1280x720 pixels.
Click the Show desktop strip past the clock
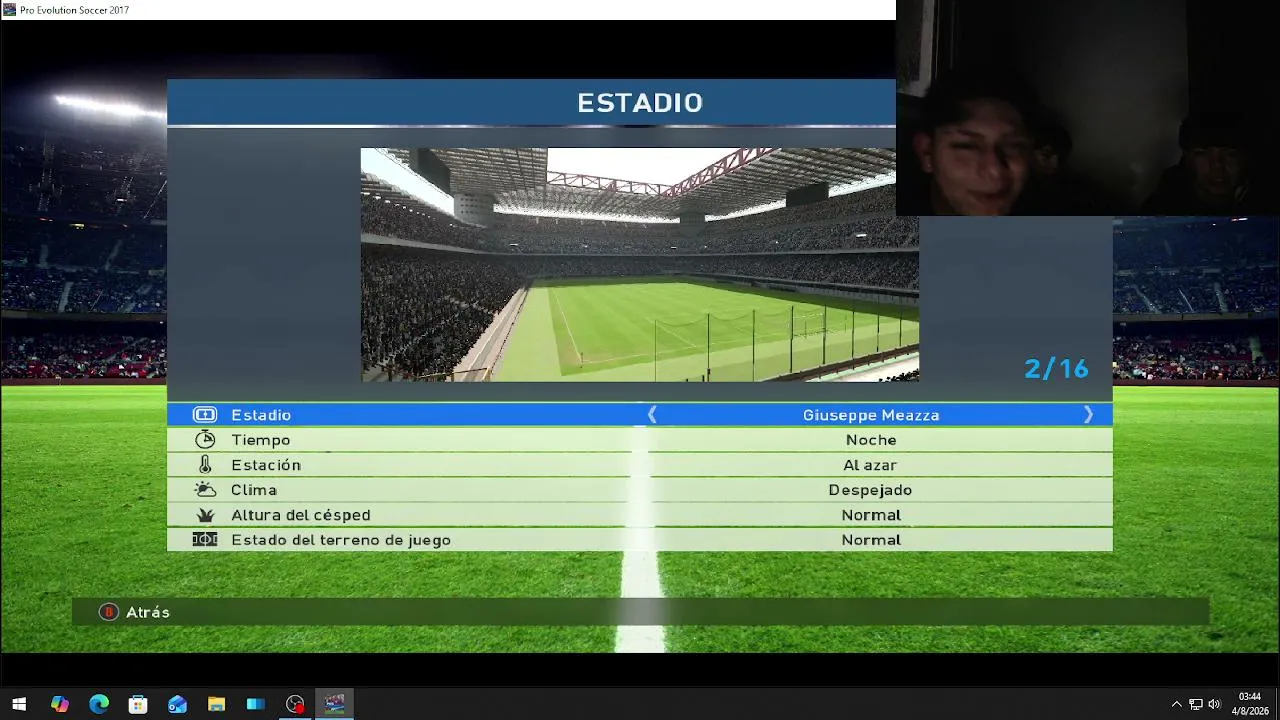tap(1277, 704)
